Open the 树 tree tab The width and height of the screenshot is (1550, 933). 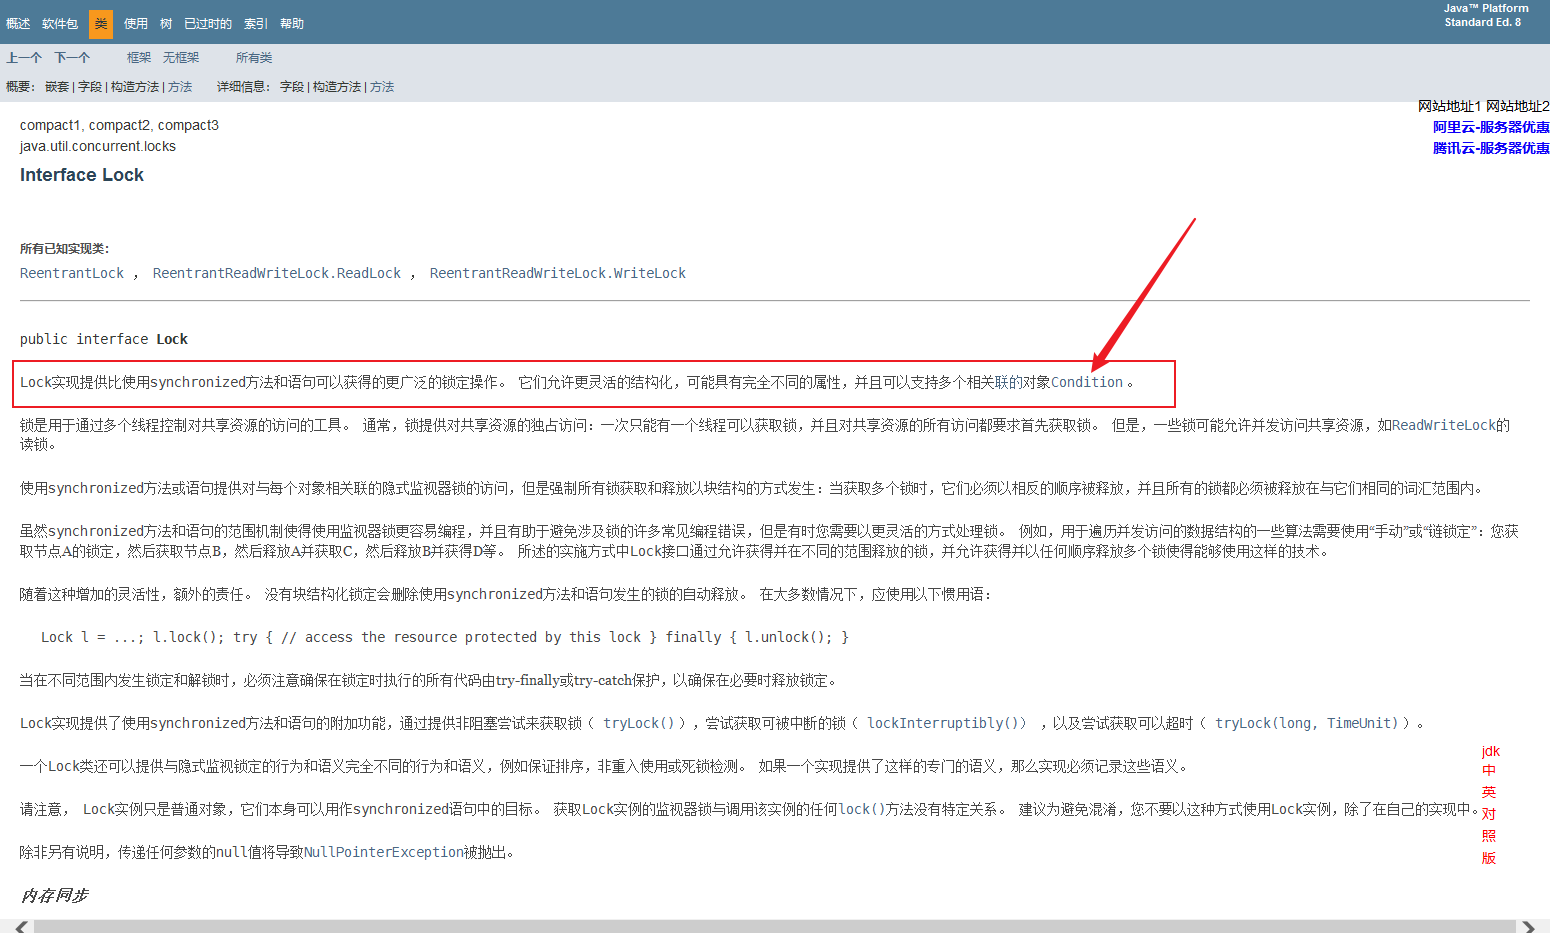click(x=166, y=23)
